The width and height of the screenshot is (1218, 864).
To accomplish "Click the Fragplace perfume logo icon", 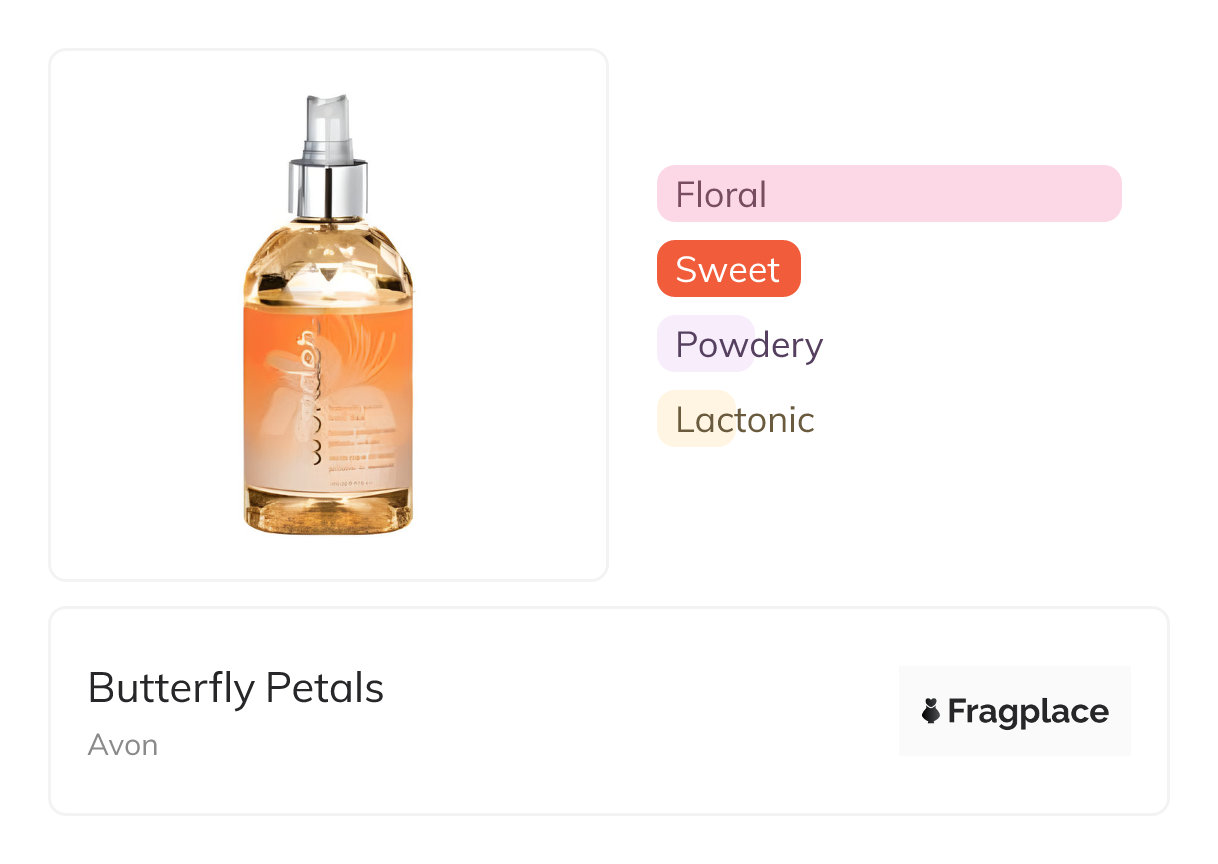I will [x=931, y=711].
